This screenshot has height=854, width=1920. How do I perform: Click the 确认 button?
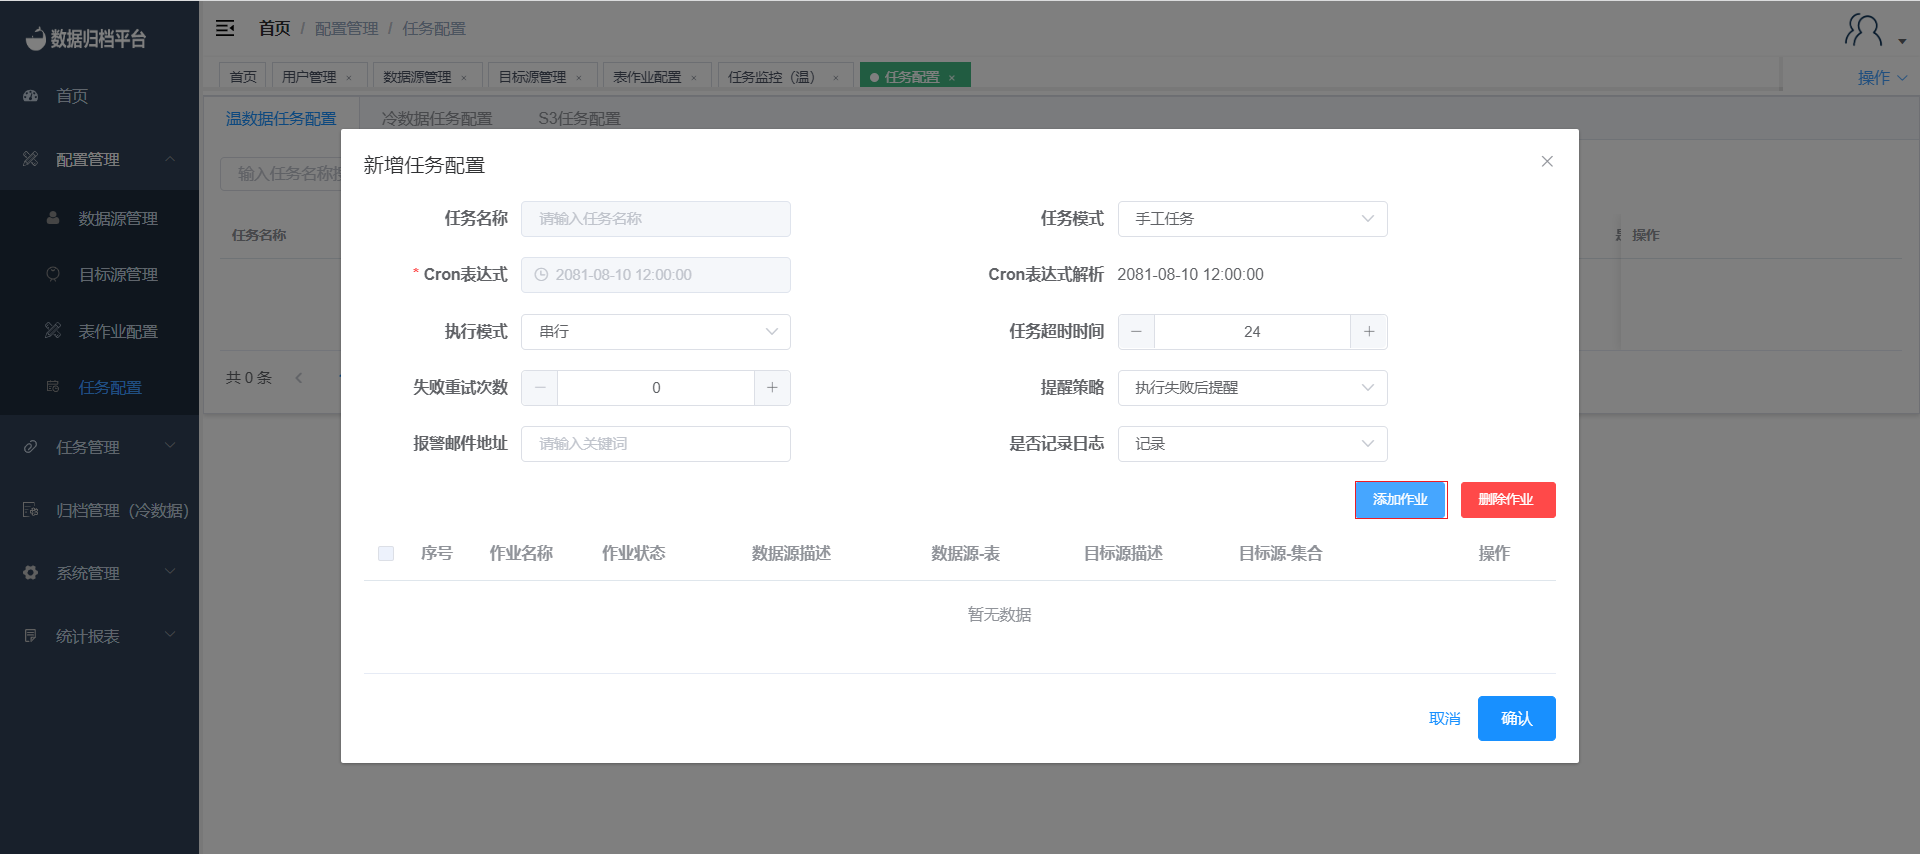[1516, 719]
